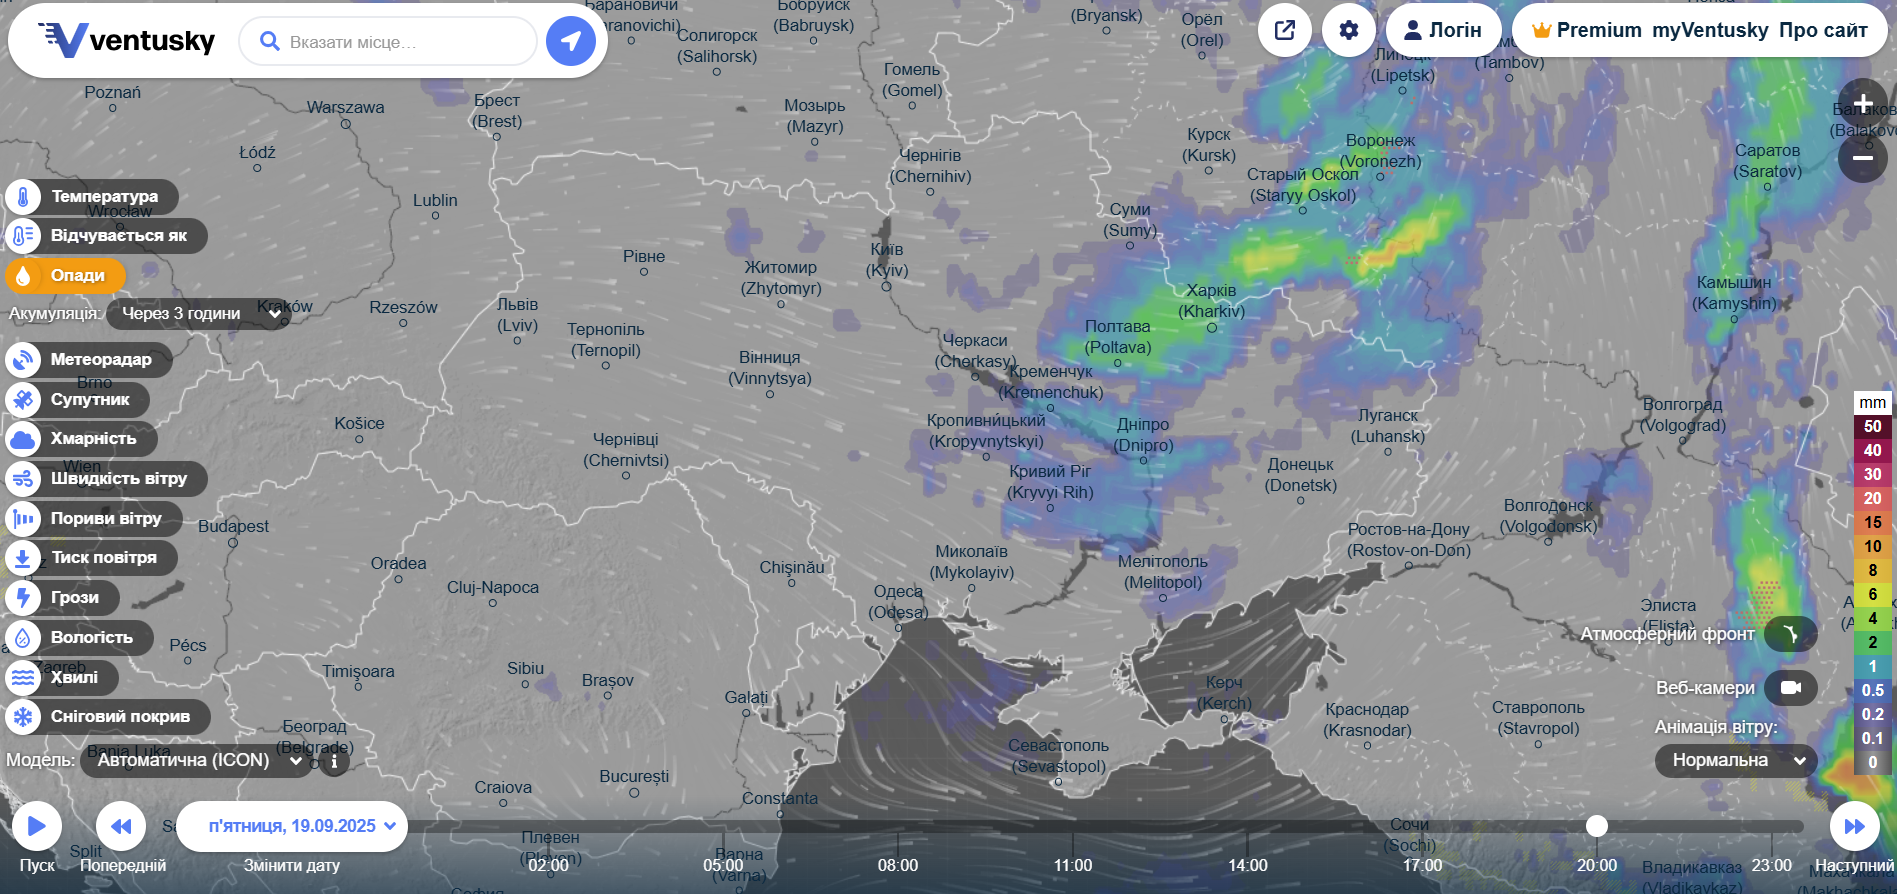Expand the Модель 'Автоматична (ICON)' dropdown

point(197,760)
